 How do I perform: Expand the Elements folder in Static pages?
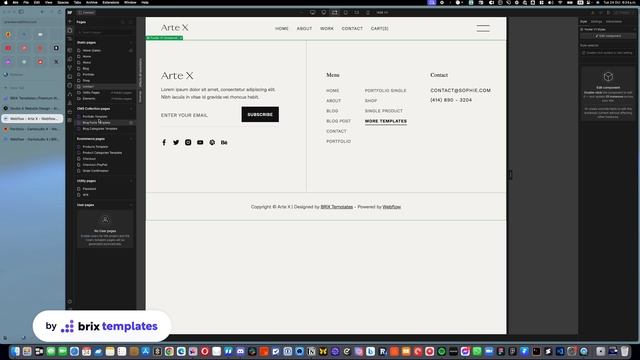105,98
